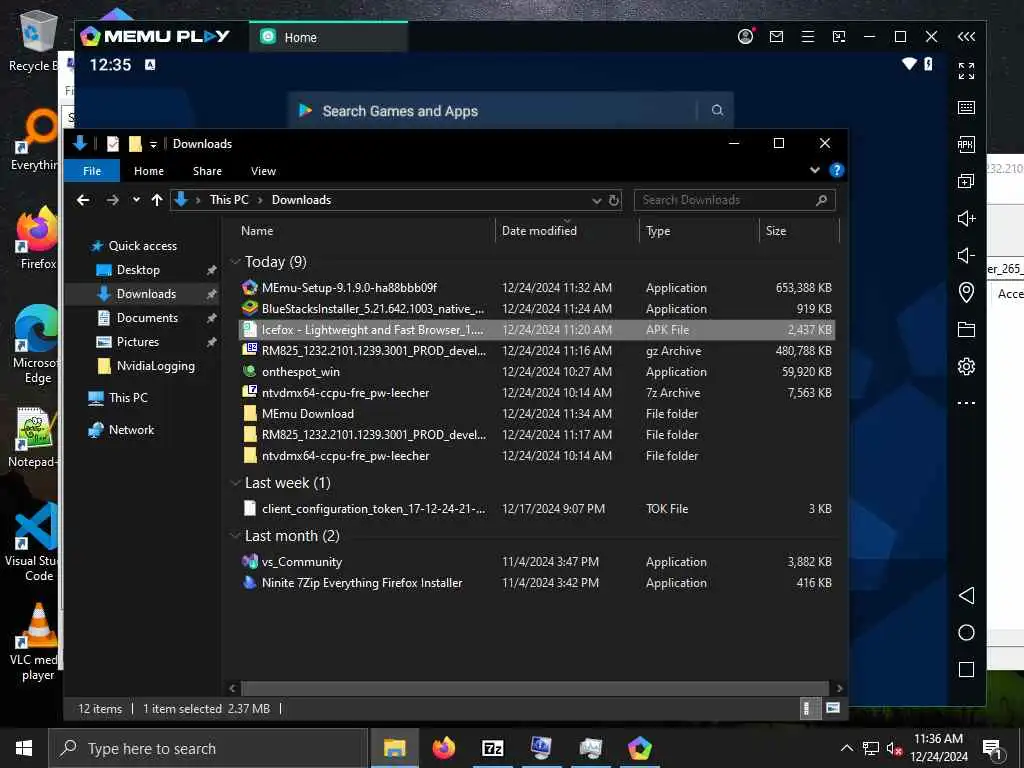Click 7-Zip icon in taskbar
Viewport: 1024px width, 768px height.
[492, 748]
